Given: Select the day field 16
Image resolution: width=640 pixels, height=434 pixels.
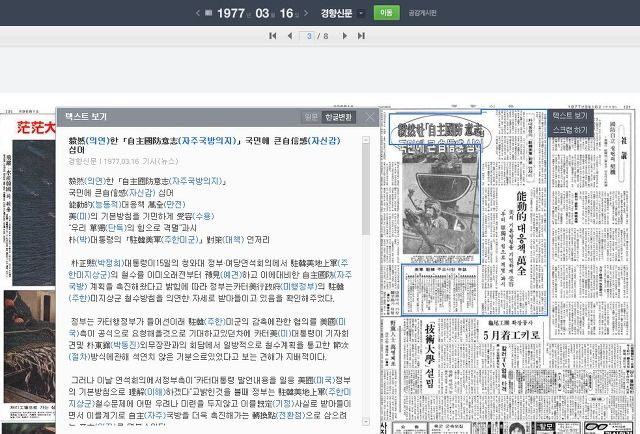Looking at the screenshot, I should [x=287, y=13].
